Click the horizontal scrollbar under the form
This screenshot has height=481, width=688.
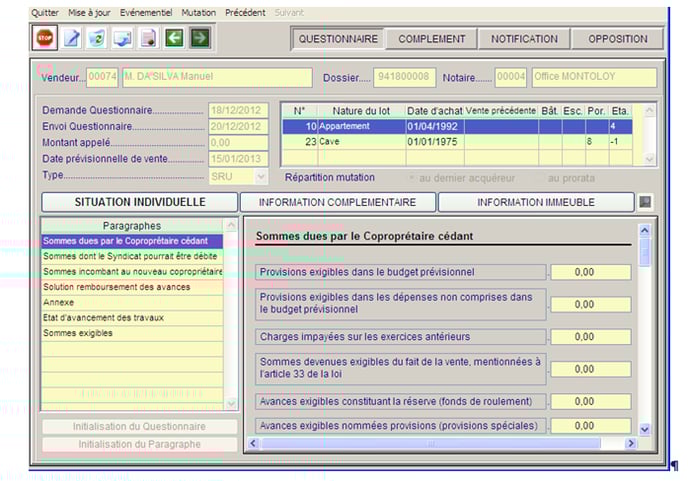point(440,443)
